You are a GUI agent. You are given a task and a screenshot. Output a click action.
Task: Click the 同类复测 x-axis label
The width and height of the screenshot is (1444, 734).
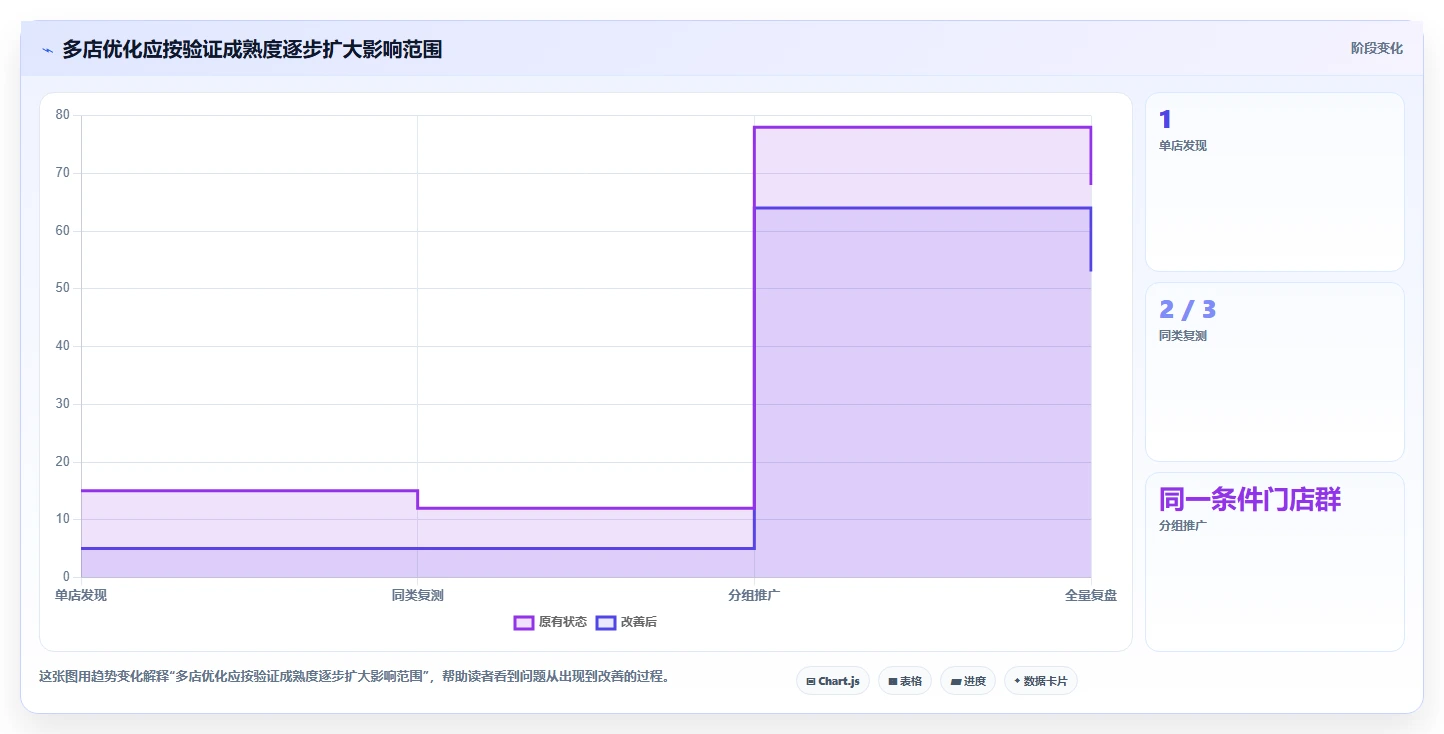pos(418,595)
